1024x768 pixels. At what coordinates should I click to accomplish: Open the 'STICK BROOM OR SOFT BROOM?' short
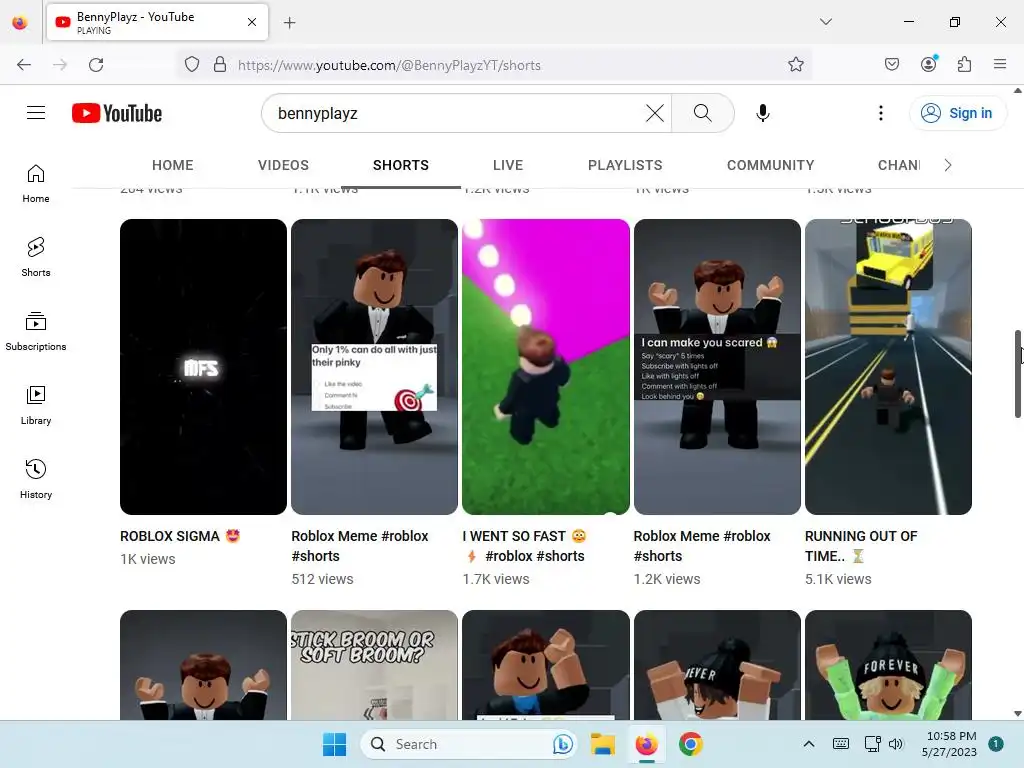pos(374,665)
